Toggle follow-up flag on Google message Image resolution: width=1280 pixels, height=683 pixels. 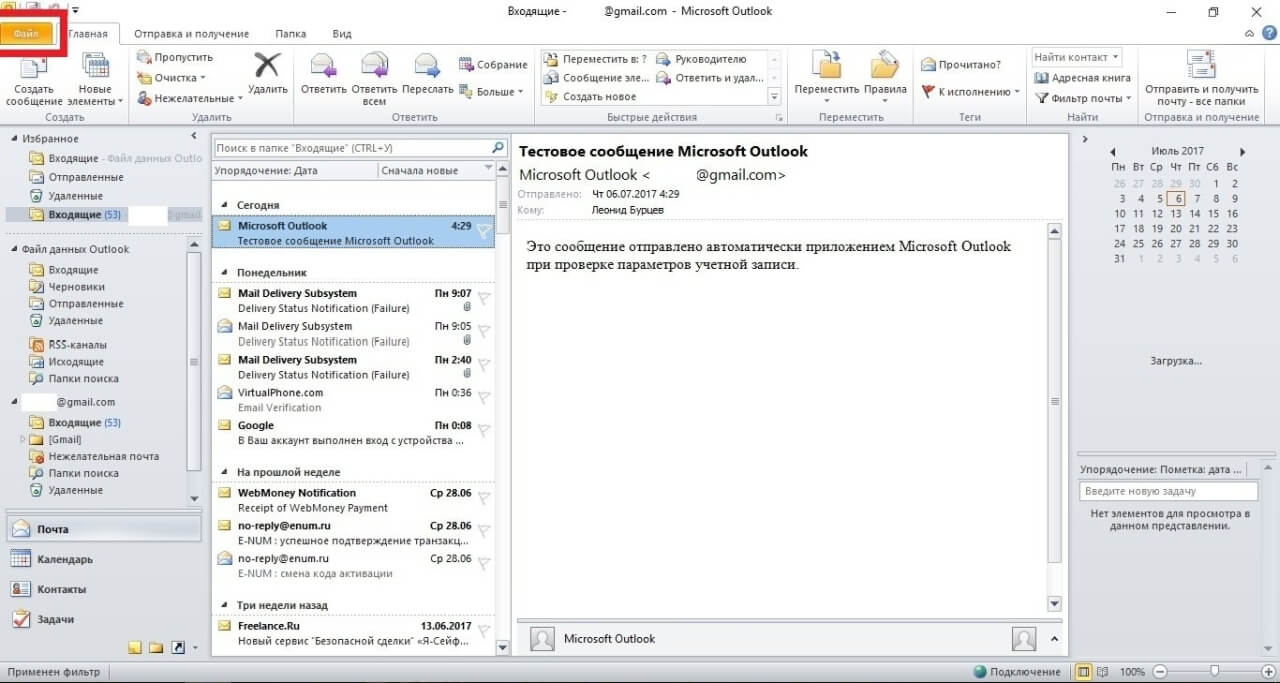pos(484,431)
